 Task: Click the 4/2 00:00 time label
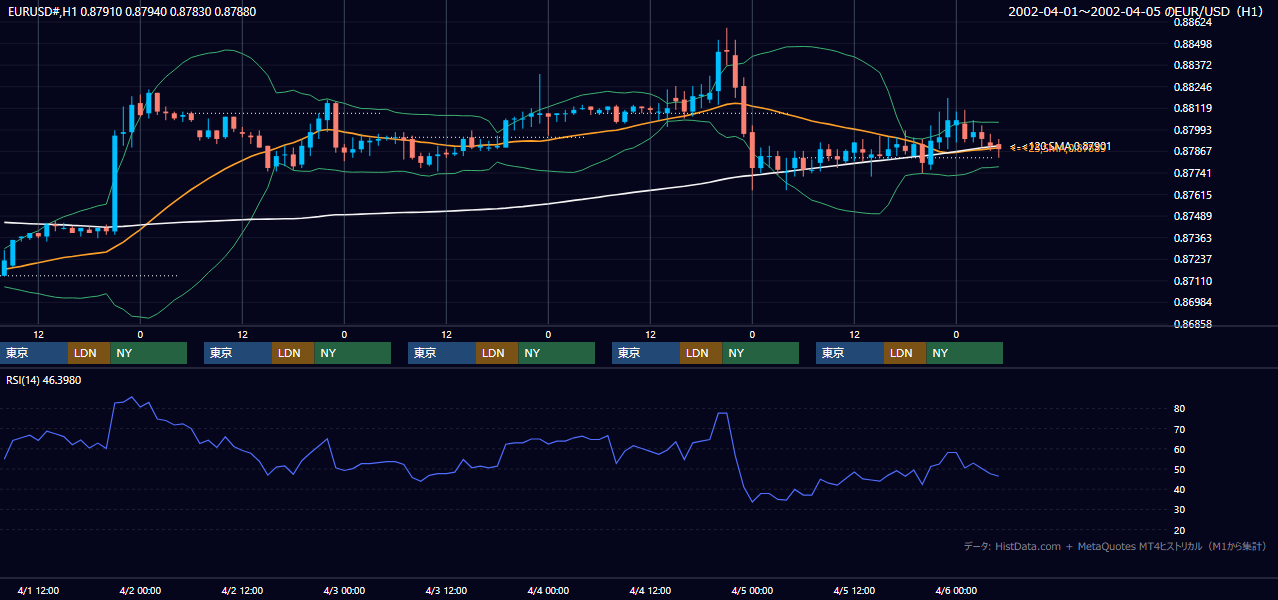[x=141, y=591]
